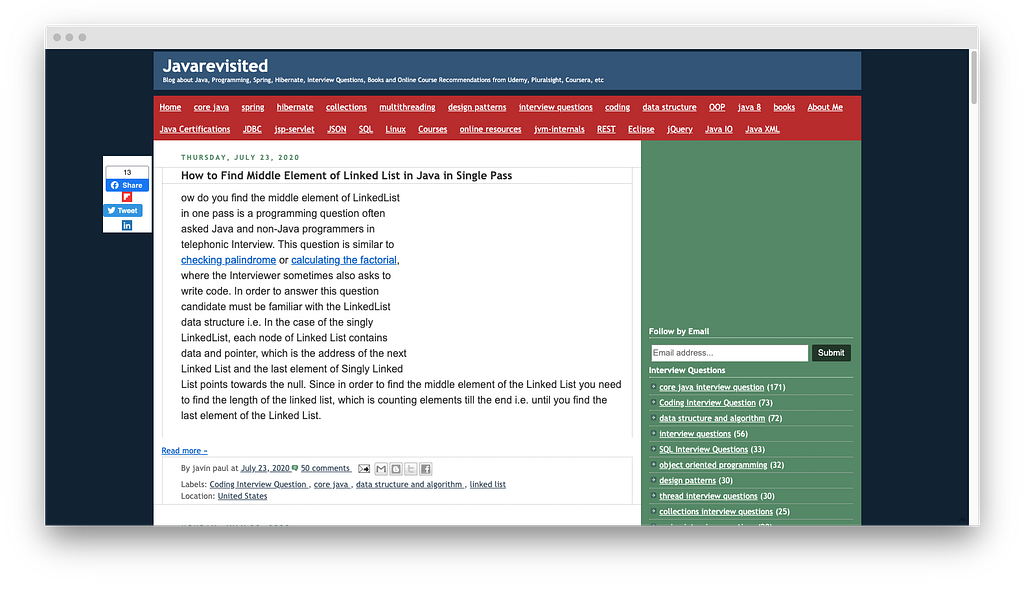Open Java XML navigation link
Image resolution: width=1024 pixels, height=590 pixels.
[x=762, y=129]
